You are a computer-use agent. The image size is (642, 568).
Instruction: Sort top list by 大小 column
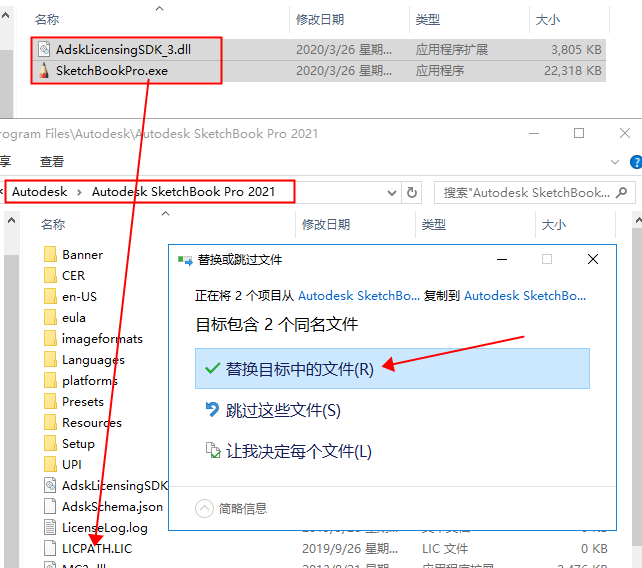point(548,19)
